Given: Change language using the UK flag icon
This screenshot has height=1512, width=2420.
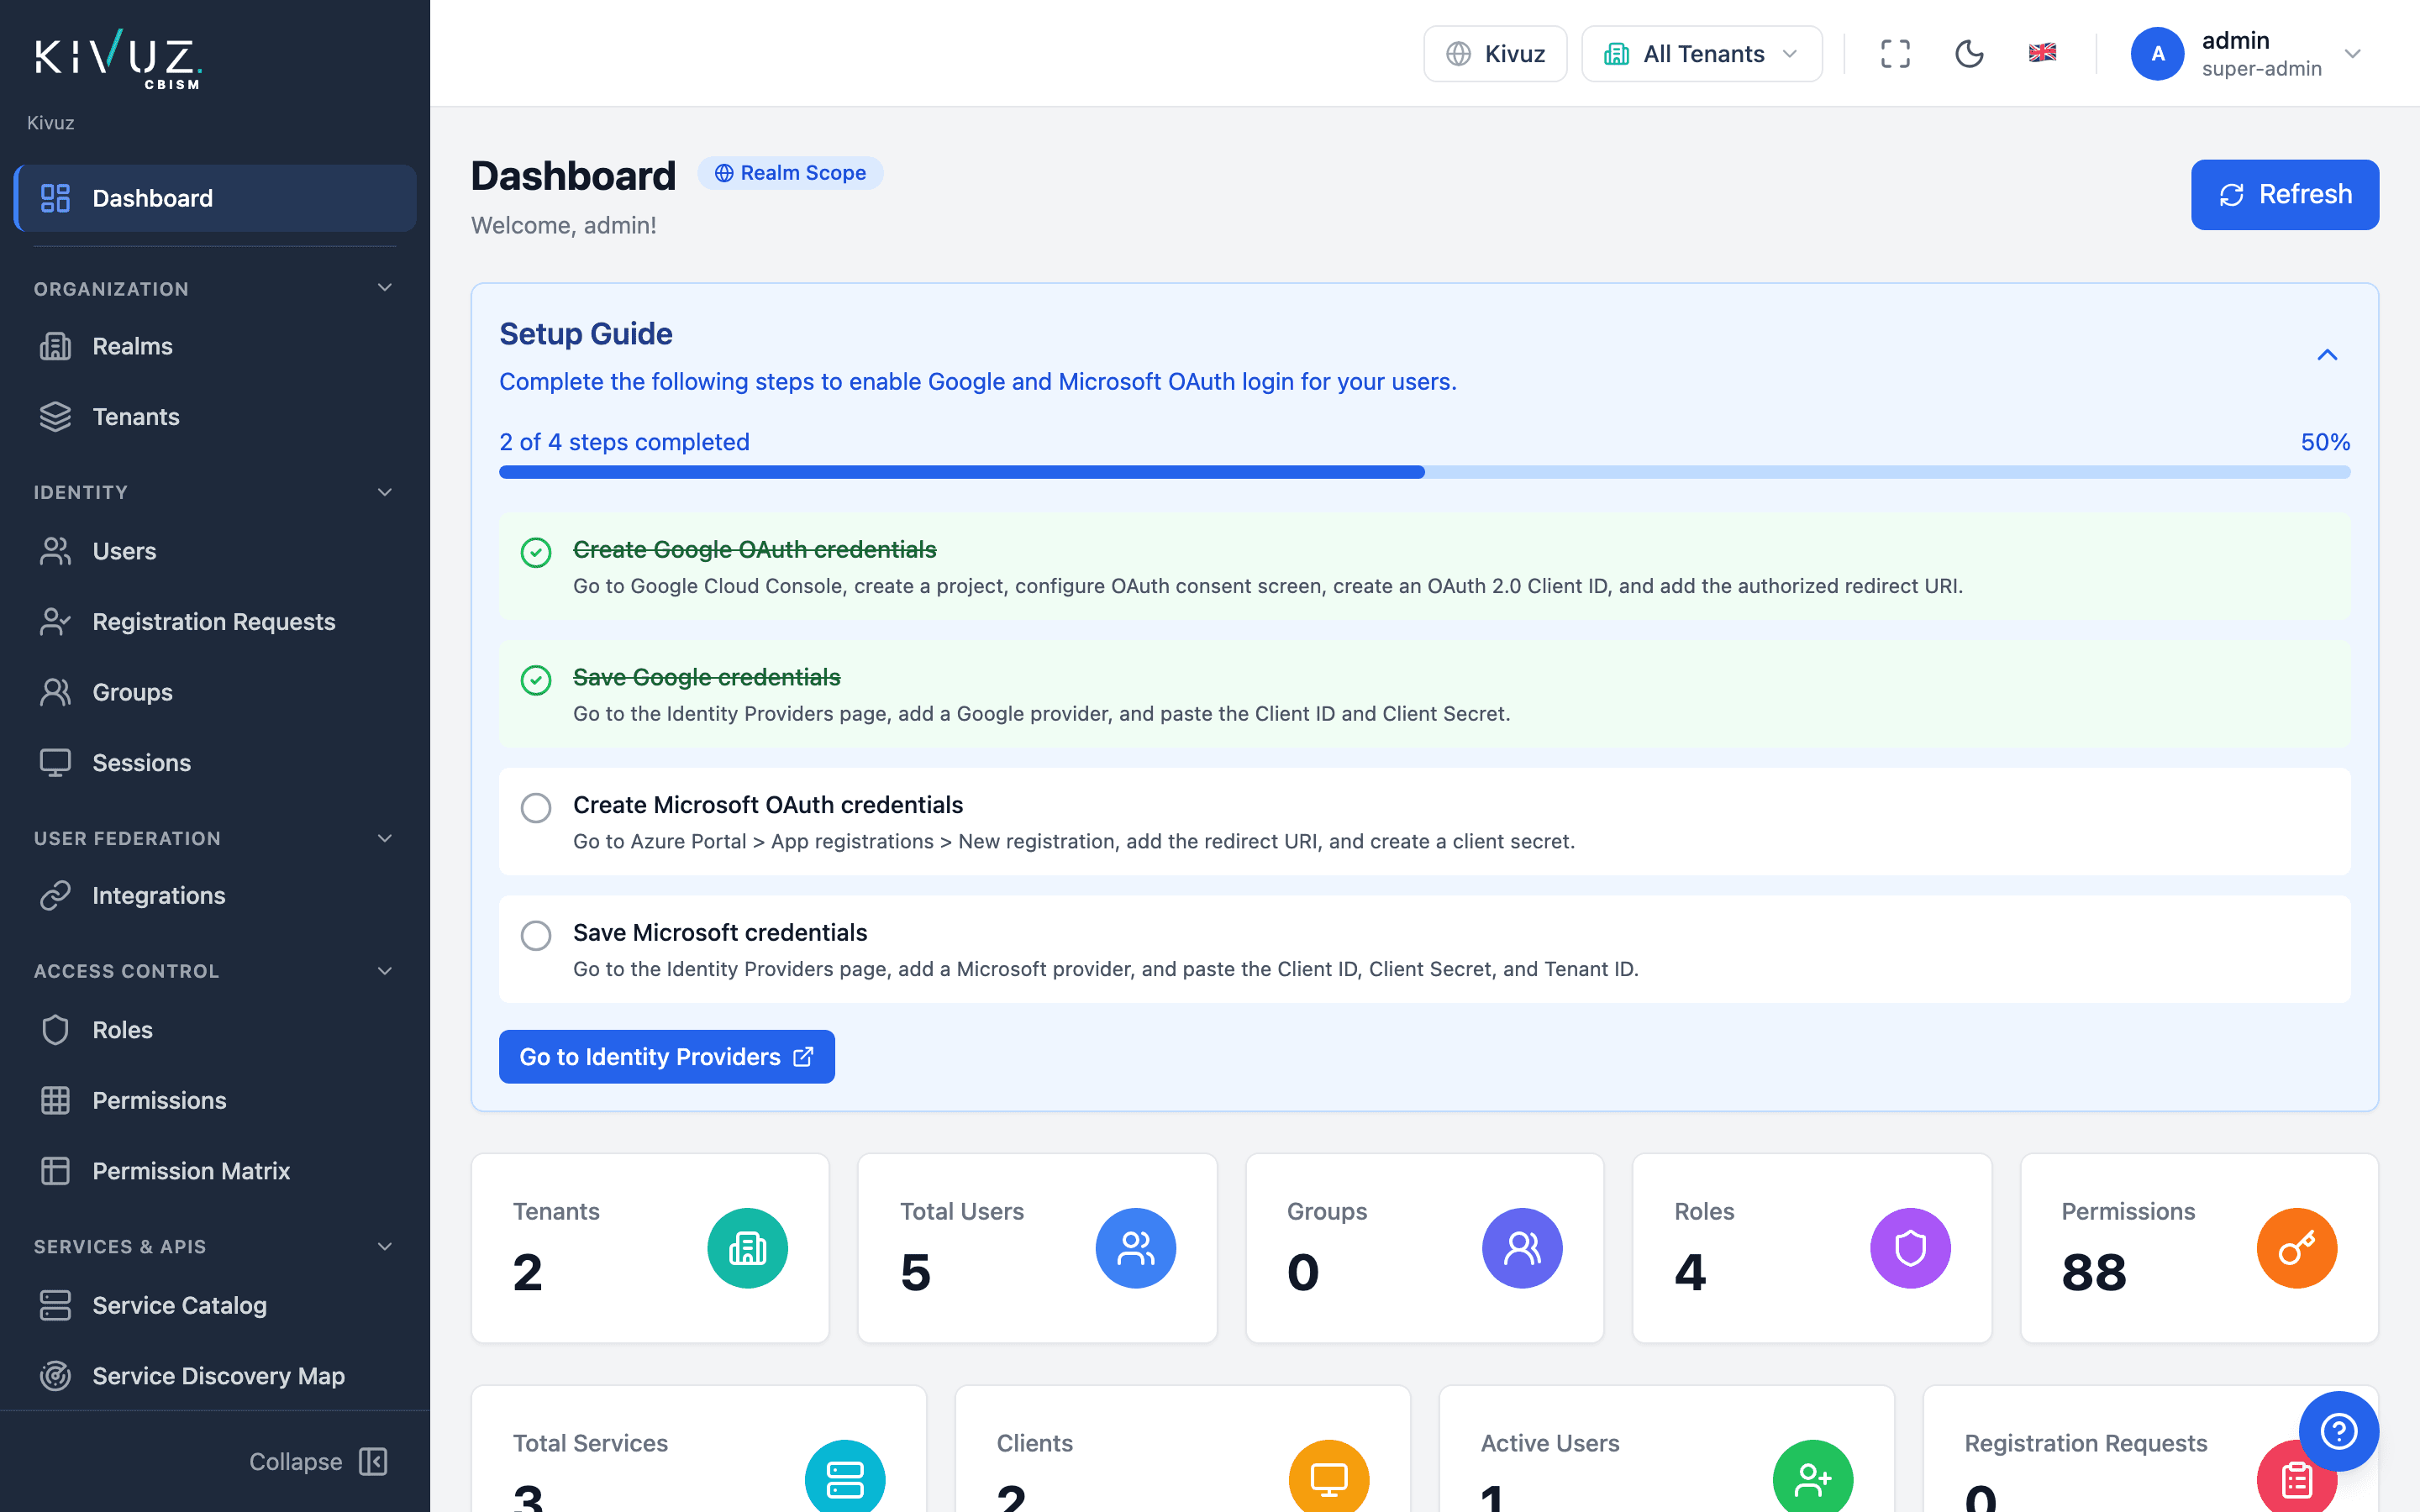Looking at the screenshot, I should point(2042,53).
